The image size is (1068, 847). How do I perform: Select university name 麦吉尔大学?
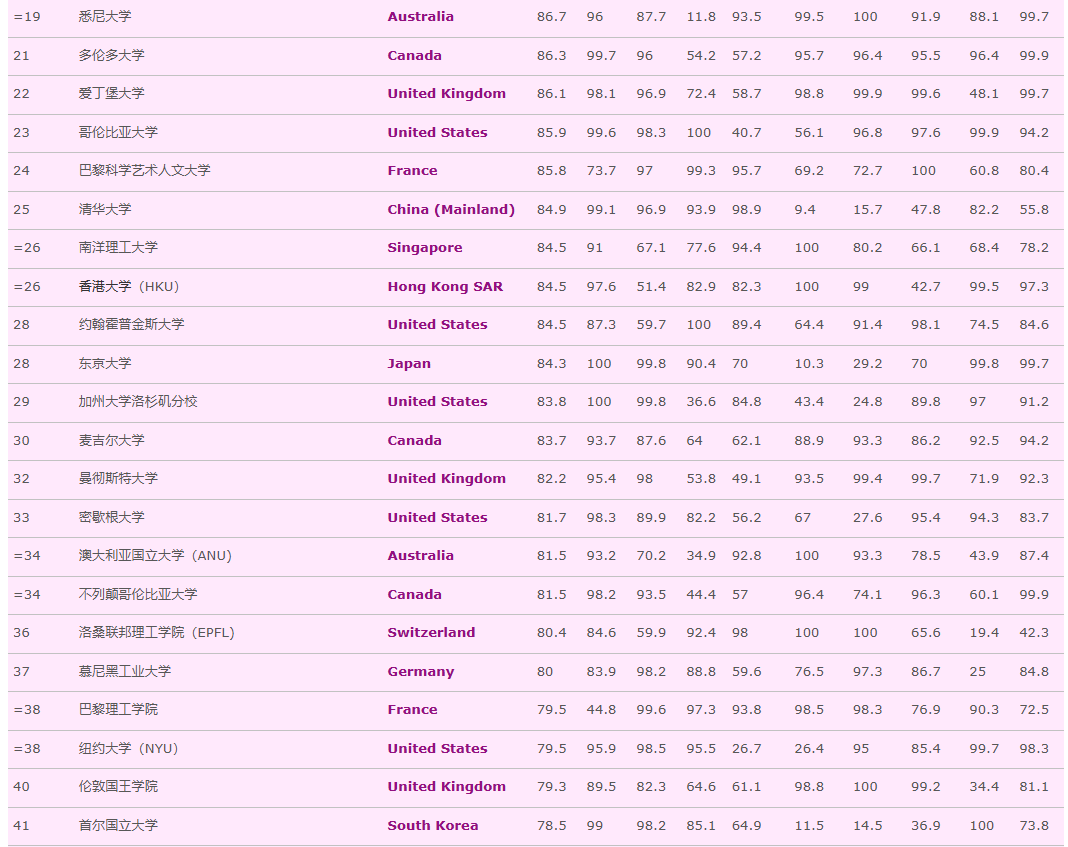click(111, 441)
